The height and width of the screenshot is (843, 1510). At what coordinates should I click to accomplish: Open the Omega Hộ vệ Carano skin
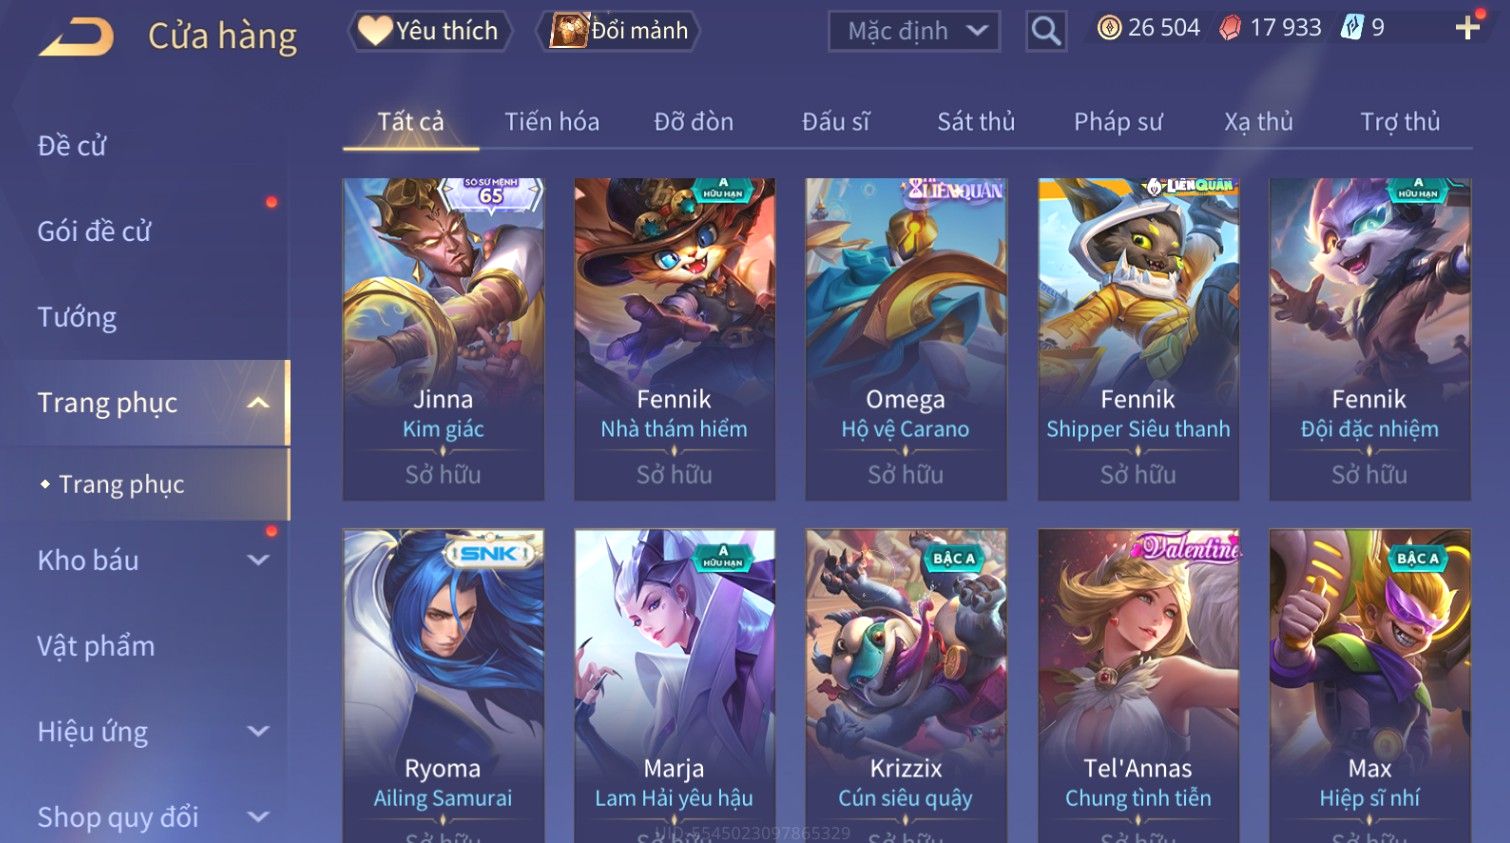tap(906, 339)
